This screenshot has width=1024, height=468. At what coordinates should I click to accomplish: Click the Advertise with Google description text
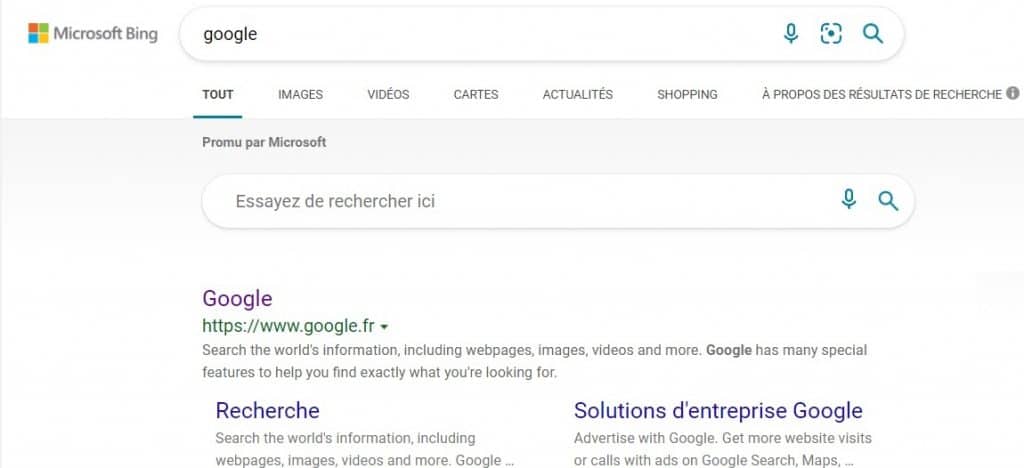click(x=722, y=449)
